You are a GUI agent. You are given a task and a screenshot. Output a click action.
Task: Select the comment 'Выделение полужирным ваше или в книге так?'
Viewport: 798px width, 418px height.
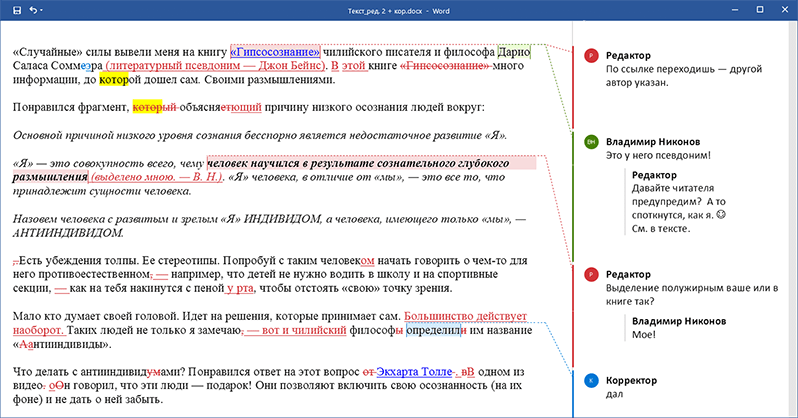coord(692,294)
